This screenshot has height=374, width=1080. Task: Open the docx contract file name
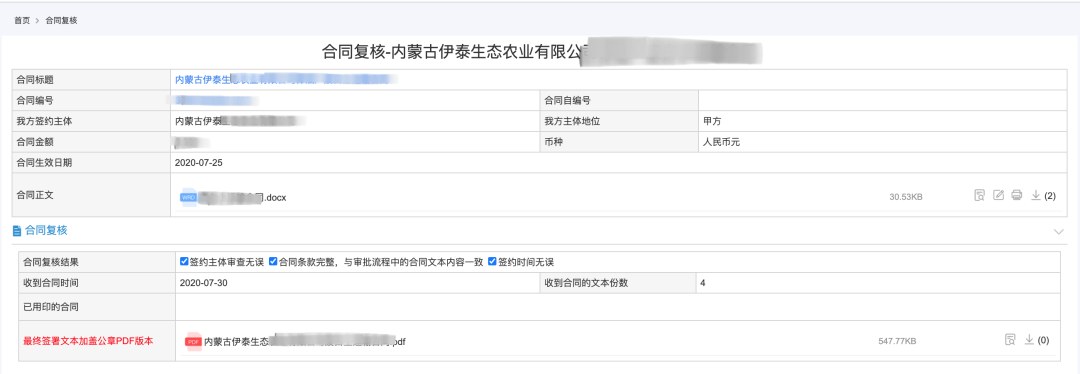[243, 198]
